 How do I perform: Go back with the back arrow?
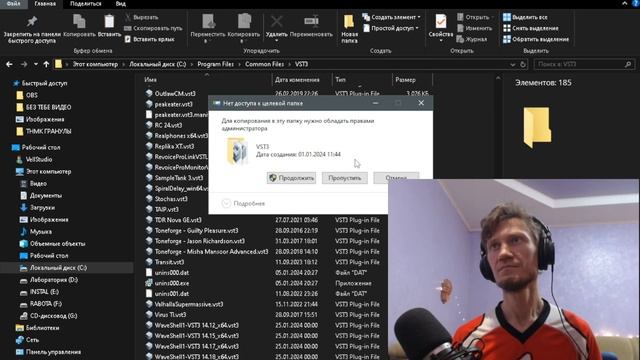pyautogui.click(x=9, y=64)
